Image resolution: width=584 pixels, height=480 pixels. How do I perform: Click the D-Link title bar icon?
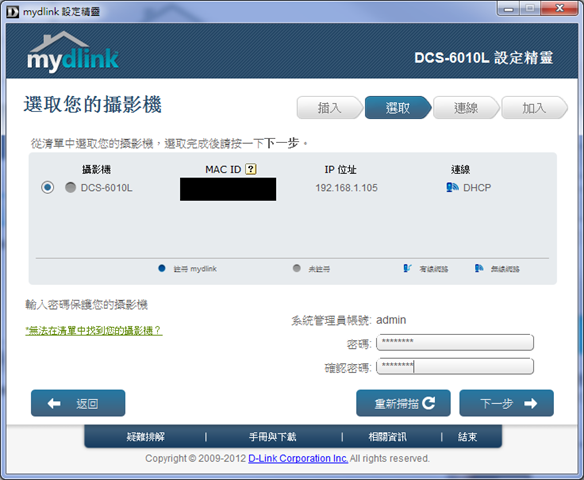coord(12,12)
